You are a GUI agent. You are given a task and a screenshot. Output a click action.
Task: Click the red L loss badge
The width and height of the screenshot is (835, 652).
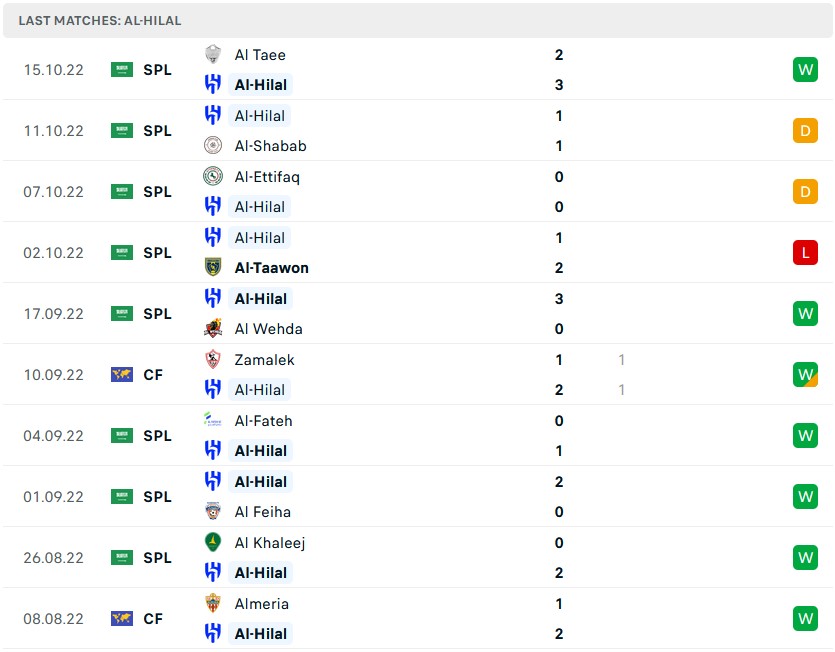pos(805,253)
